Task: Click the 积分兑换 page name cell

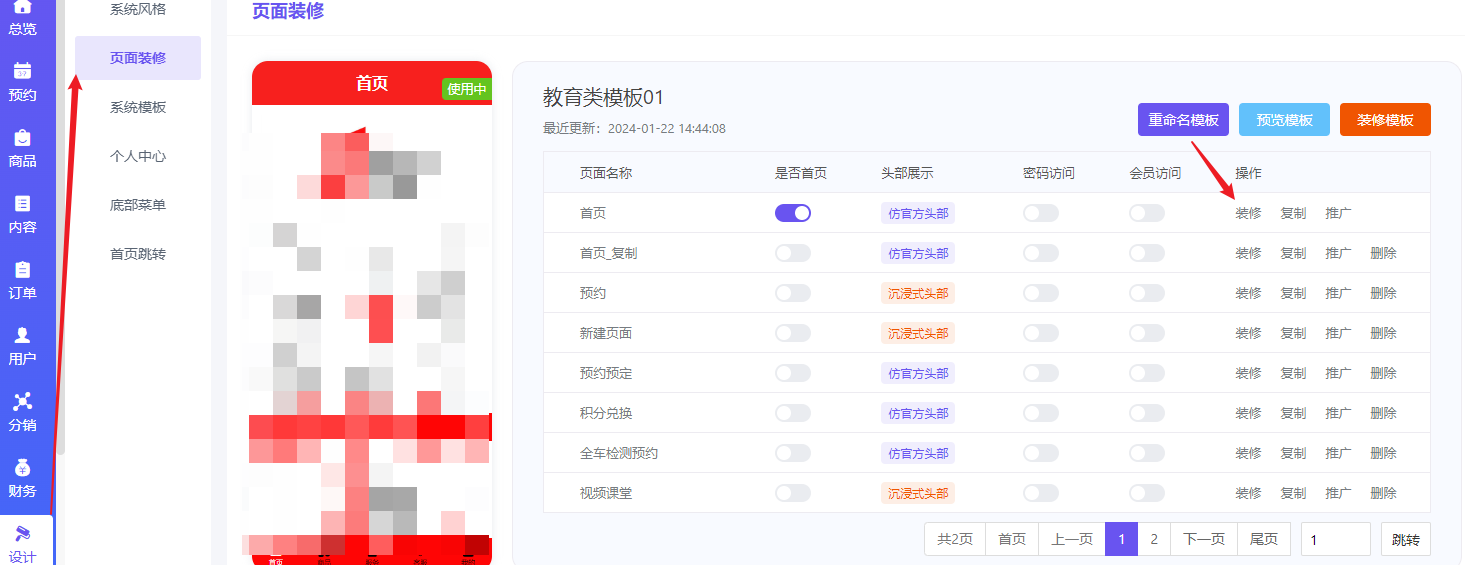Action: click(606, 413)
